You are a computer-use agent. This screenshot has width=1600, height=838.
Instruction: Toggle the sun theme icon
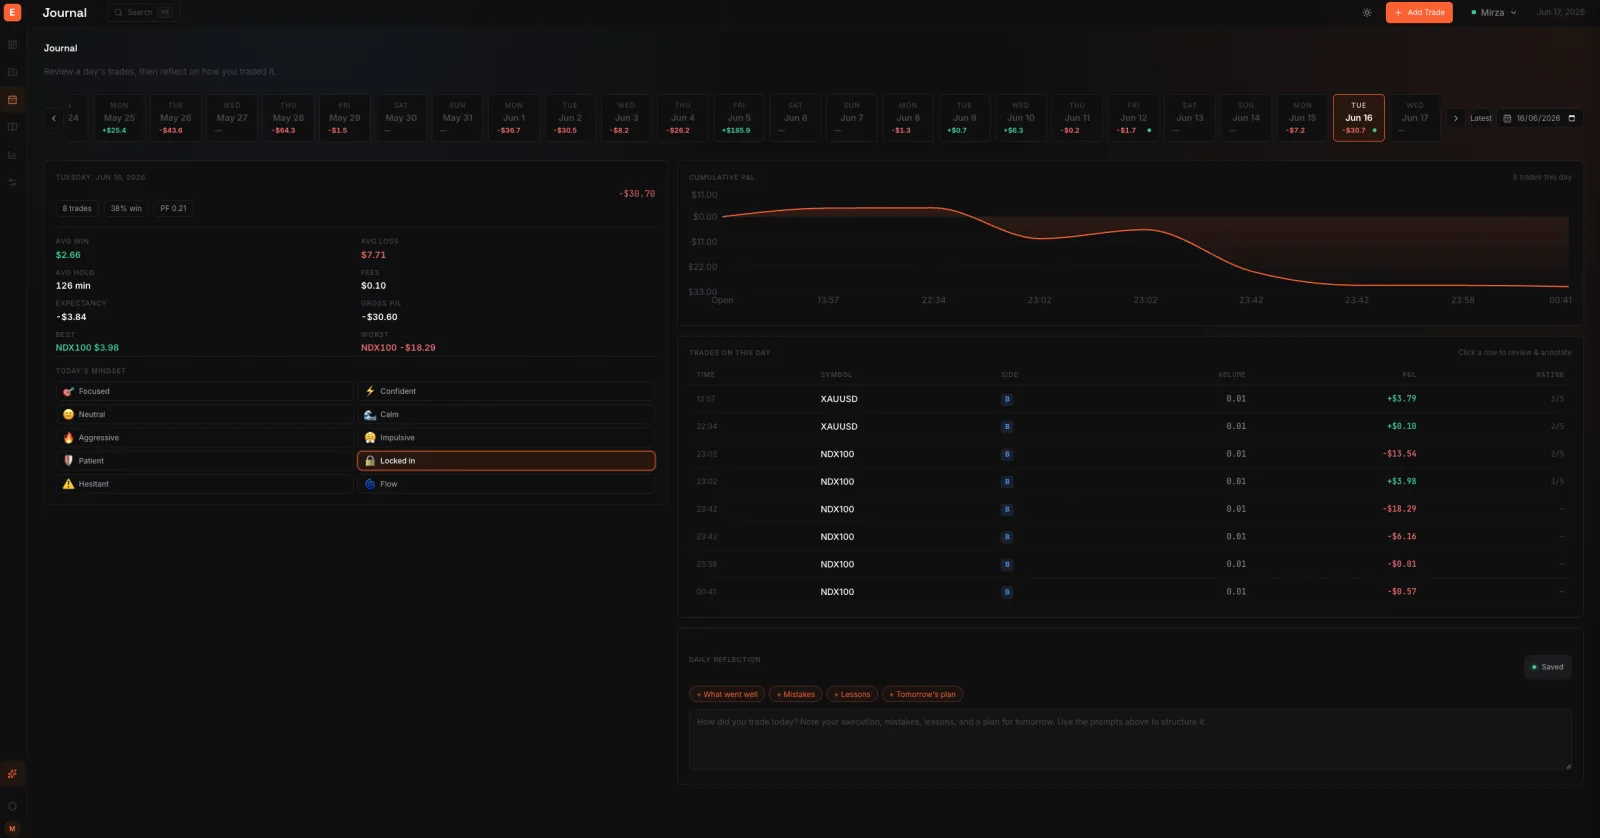[1367, 13]
